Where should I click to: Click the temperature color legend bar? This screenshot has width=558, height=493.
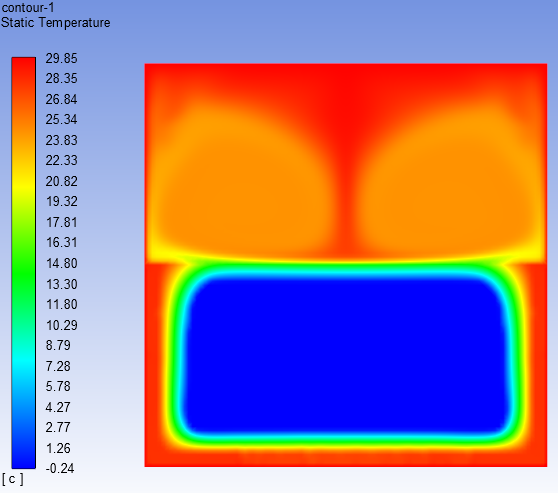point(23,263)
